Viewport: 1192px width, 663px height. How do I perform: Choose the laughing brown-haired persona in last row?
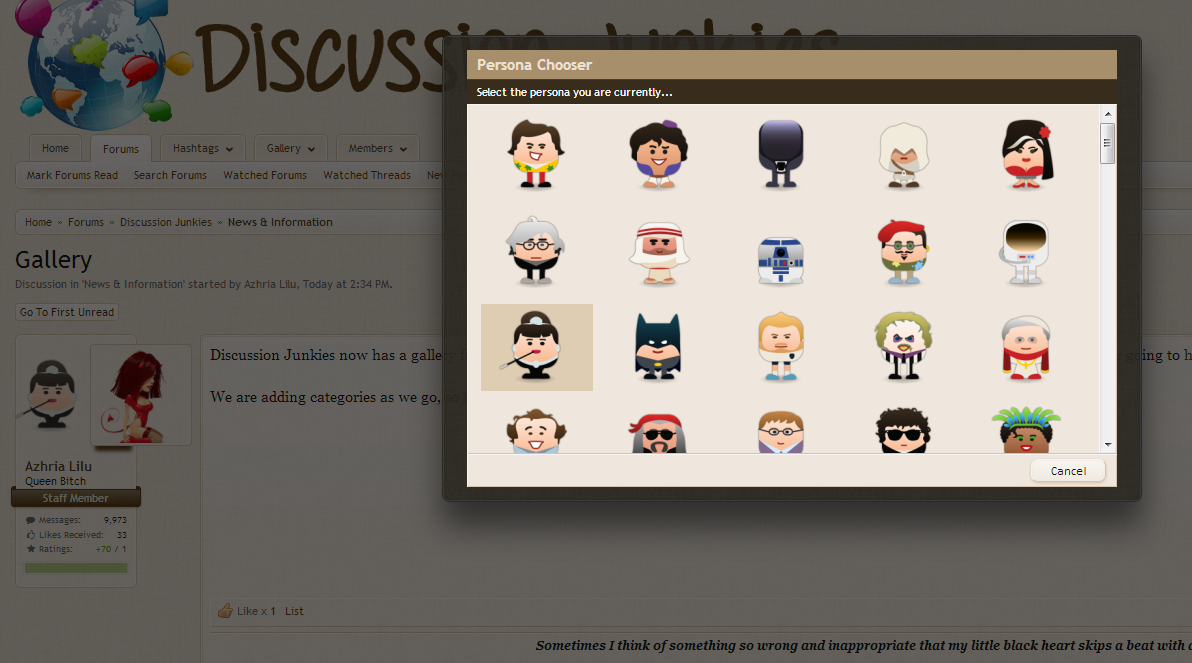pos(535,431)
